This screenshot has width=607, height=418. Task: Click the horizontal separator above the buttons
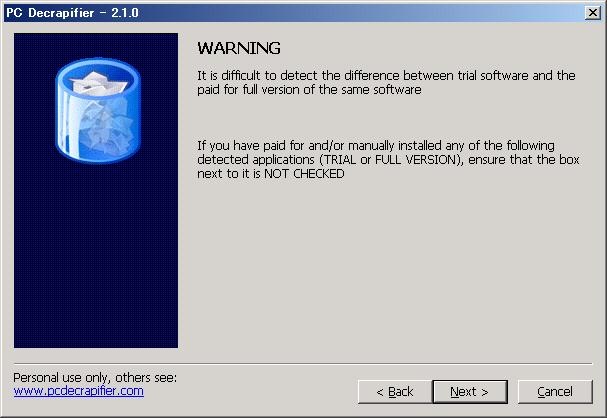point(303,364)
